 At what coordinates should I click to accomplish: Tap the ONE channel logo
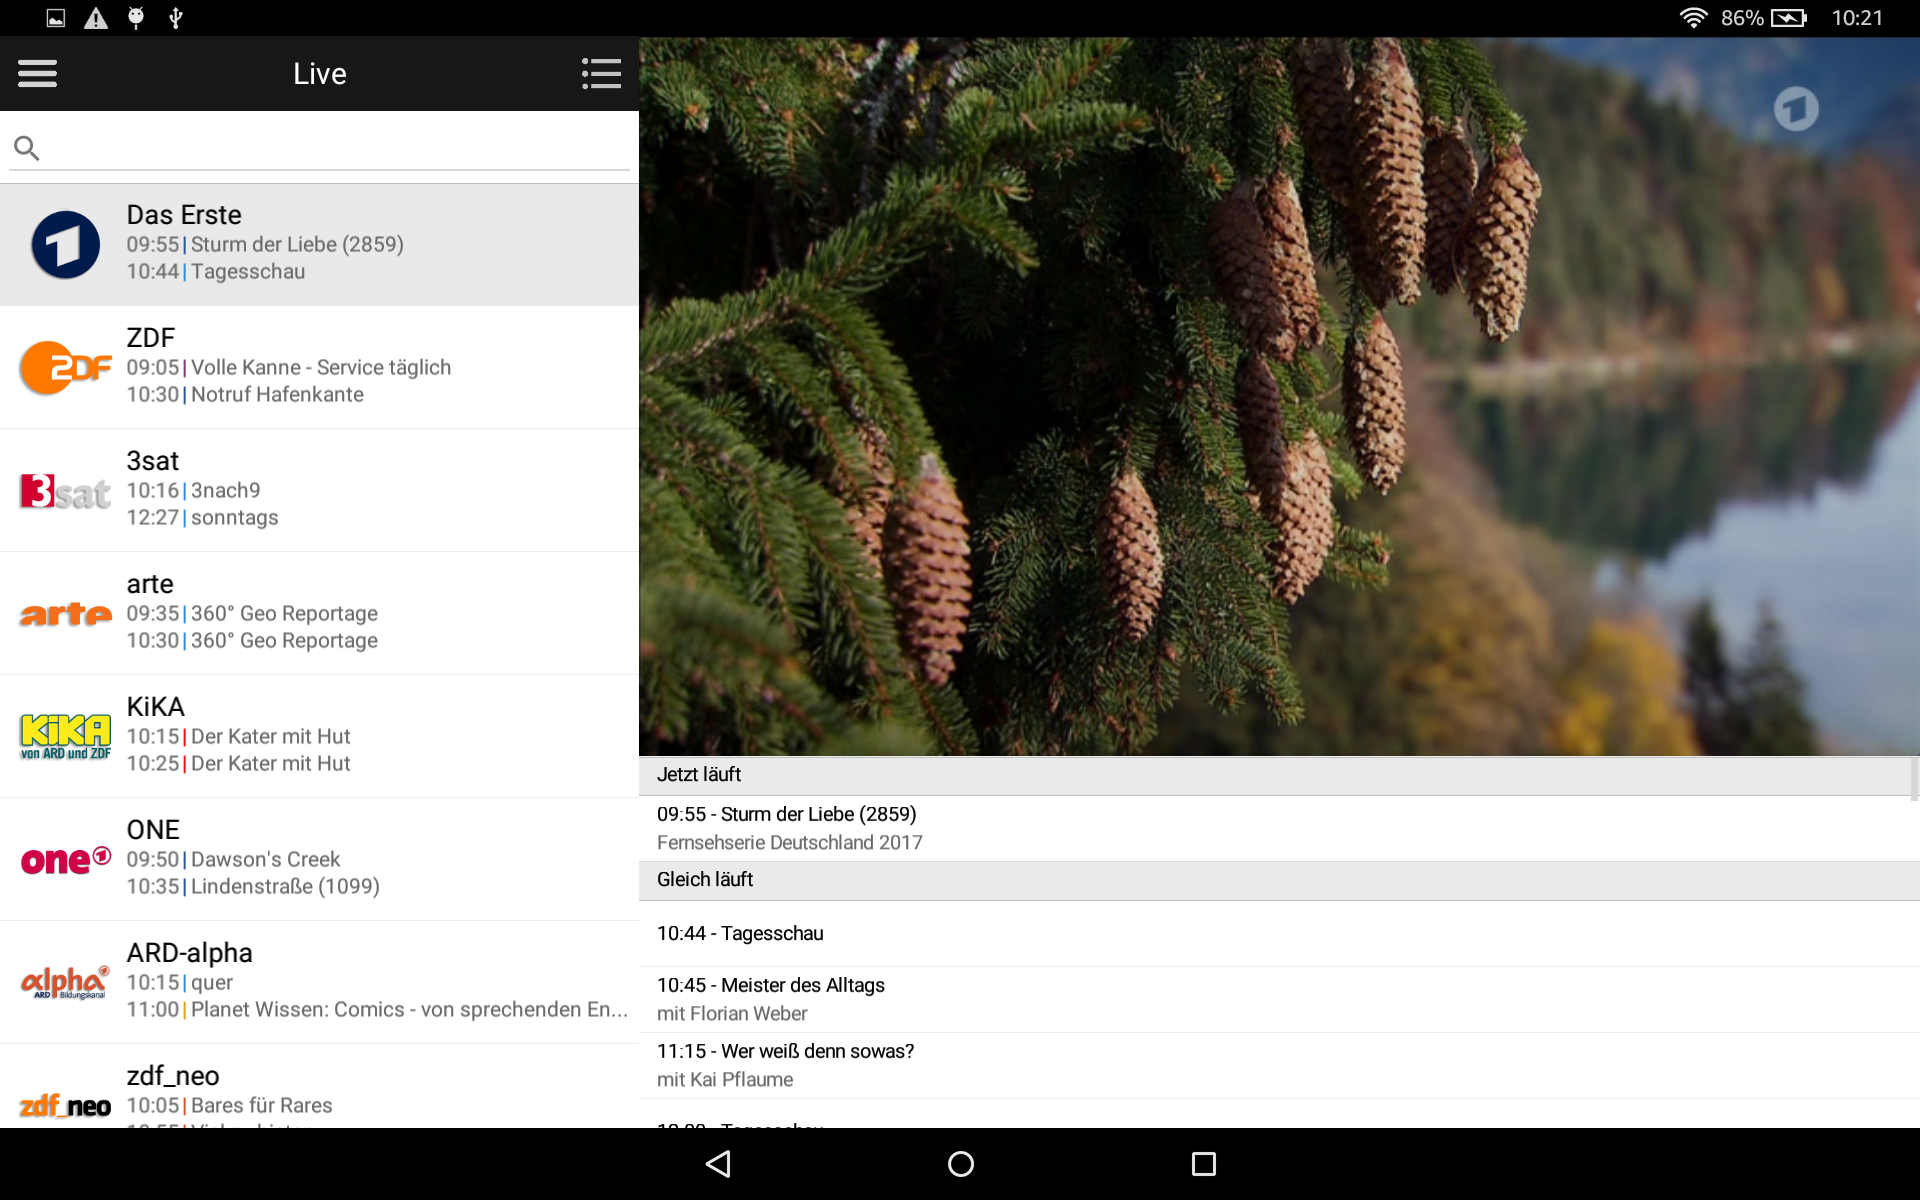point(66,860)
